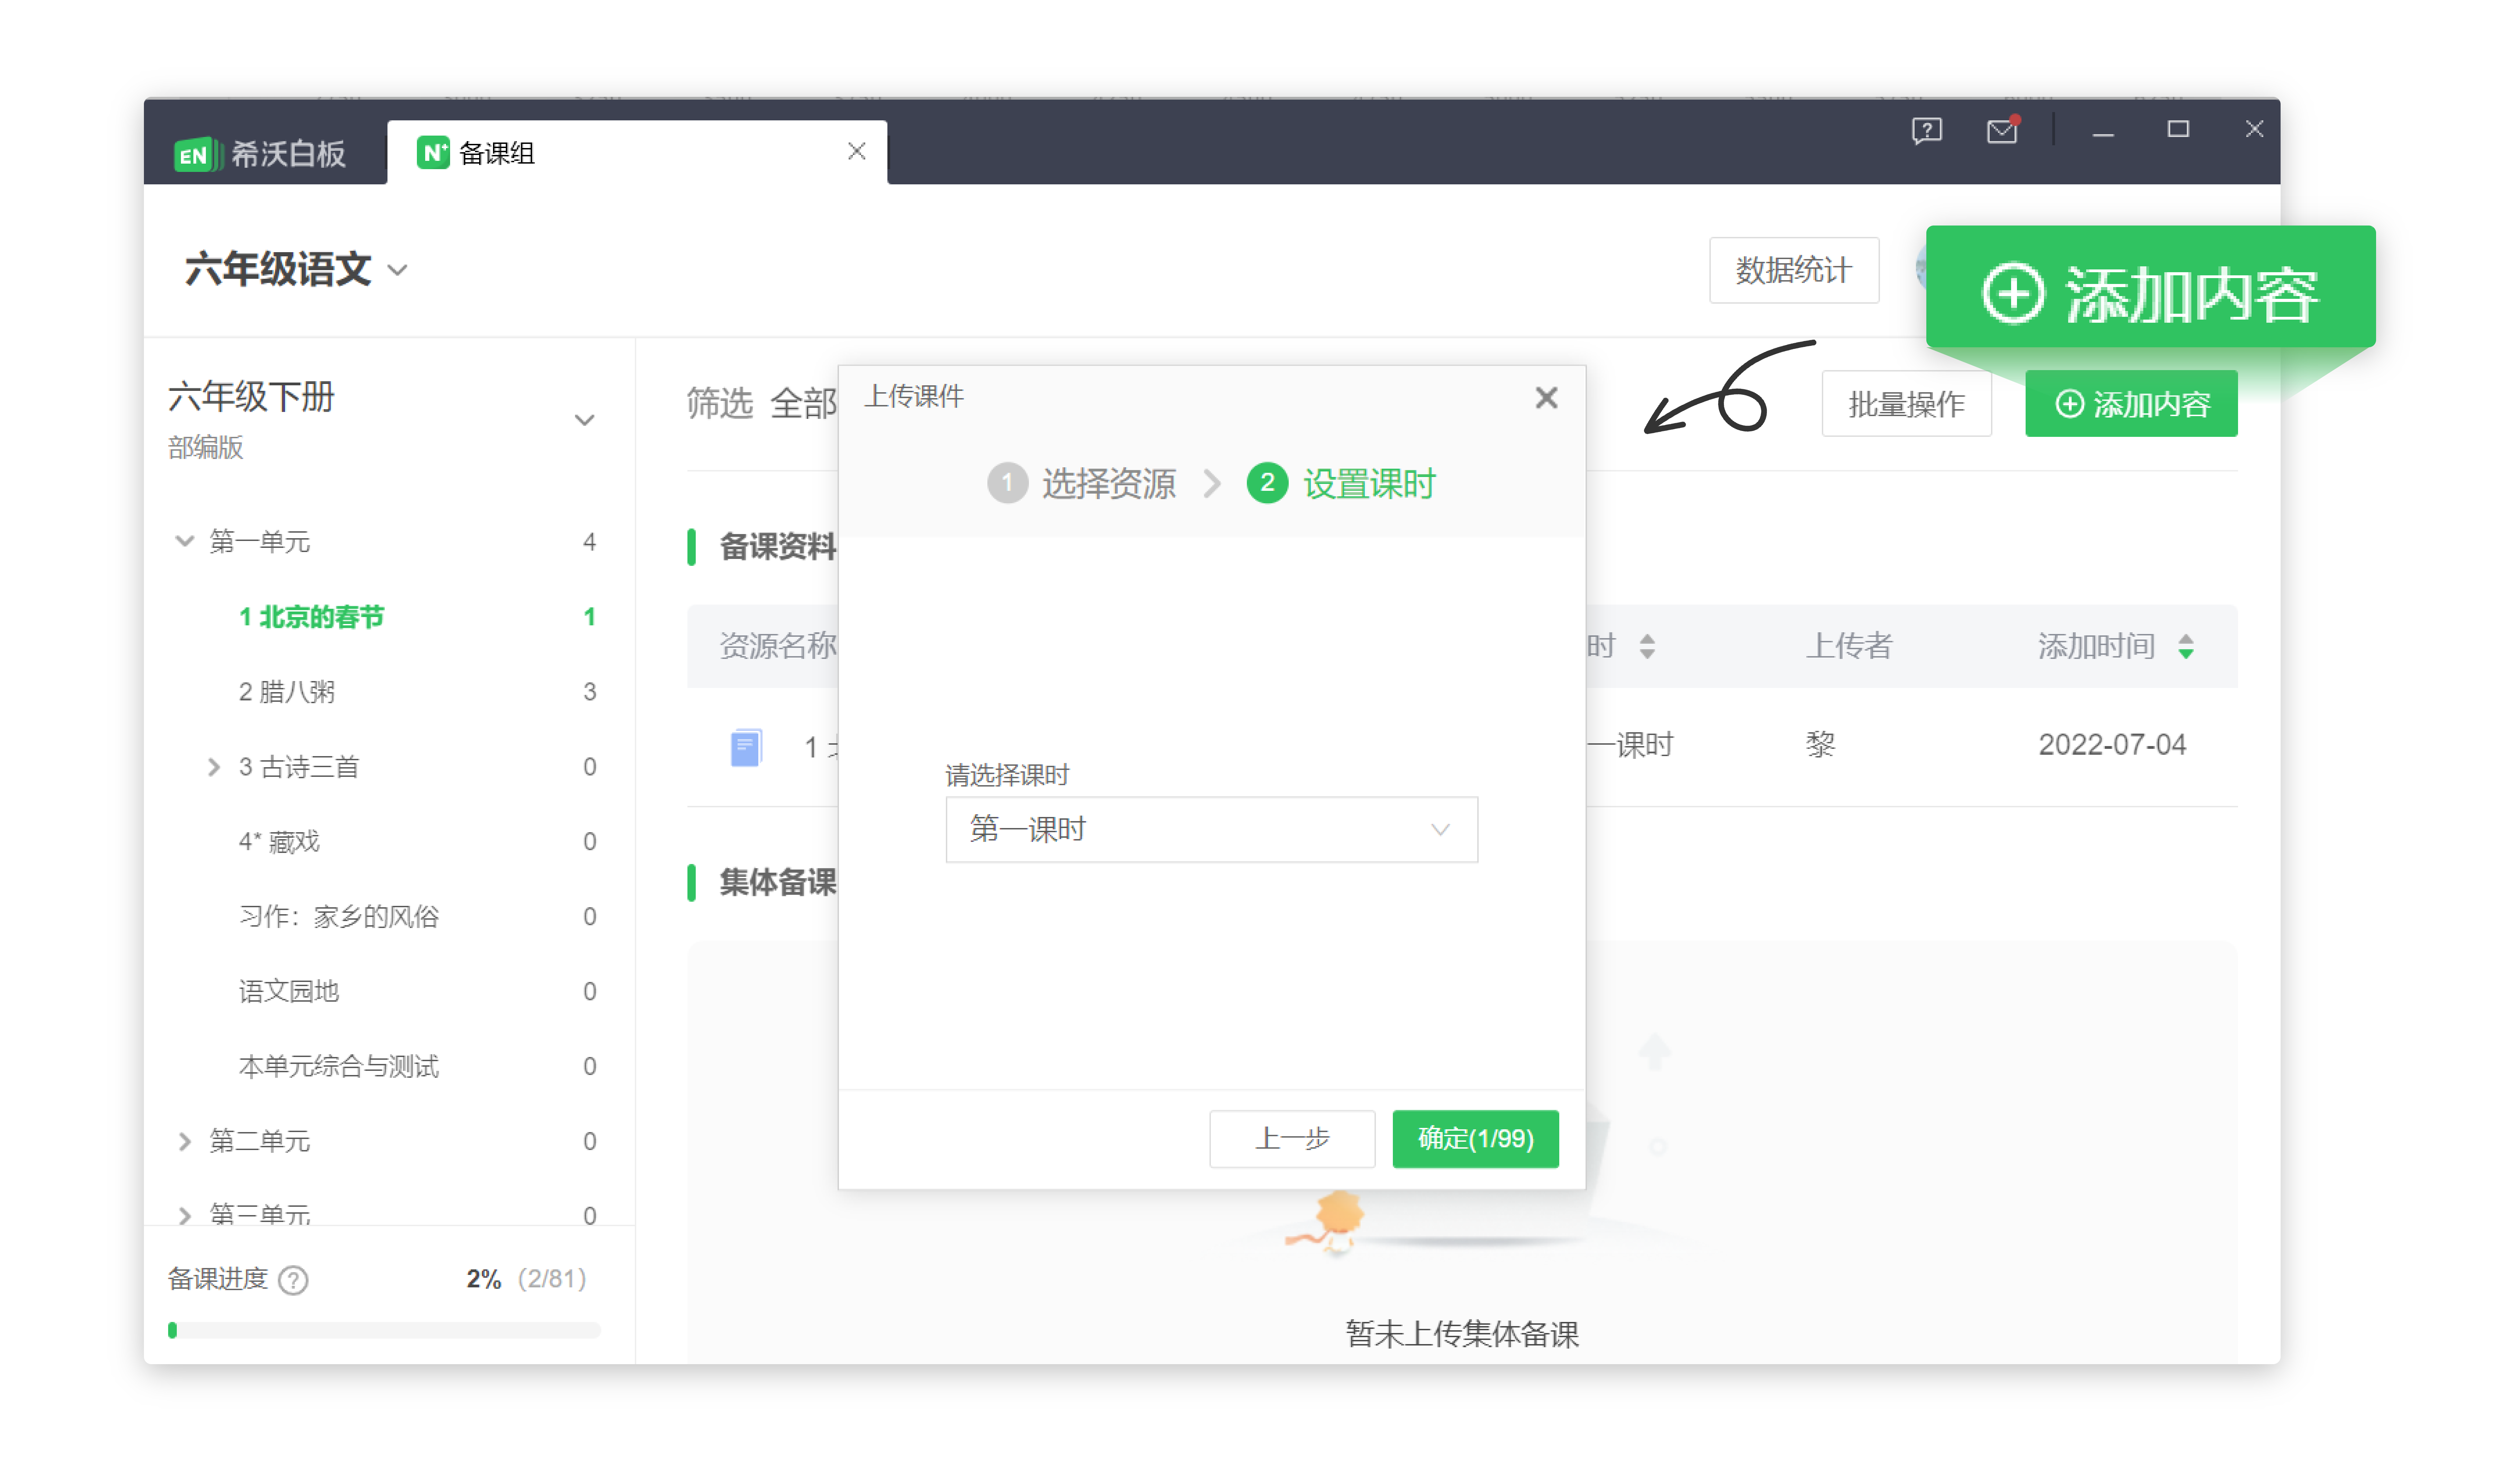
Task: Click the 资源名称 column header
Action: (x=778, y=646)
